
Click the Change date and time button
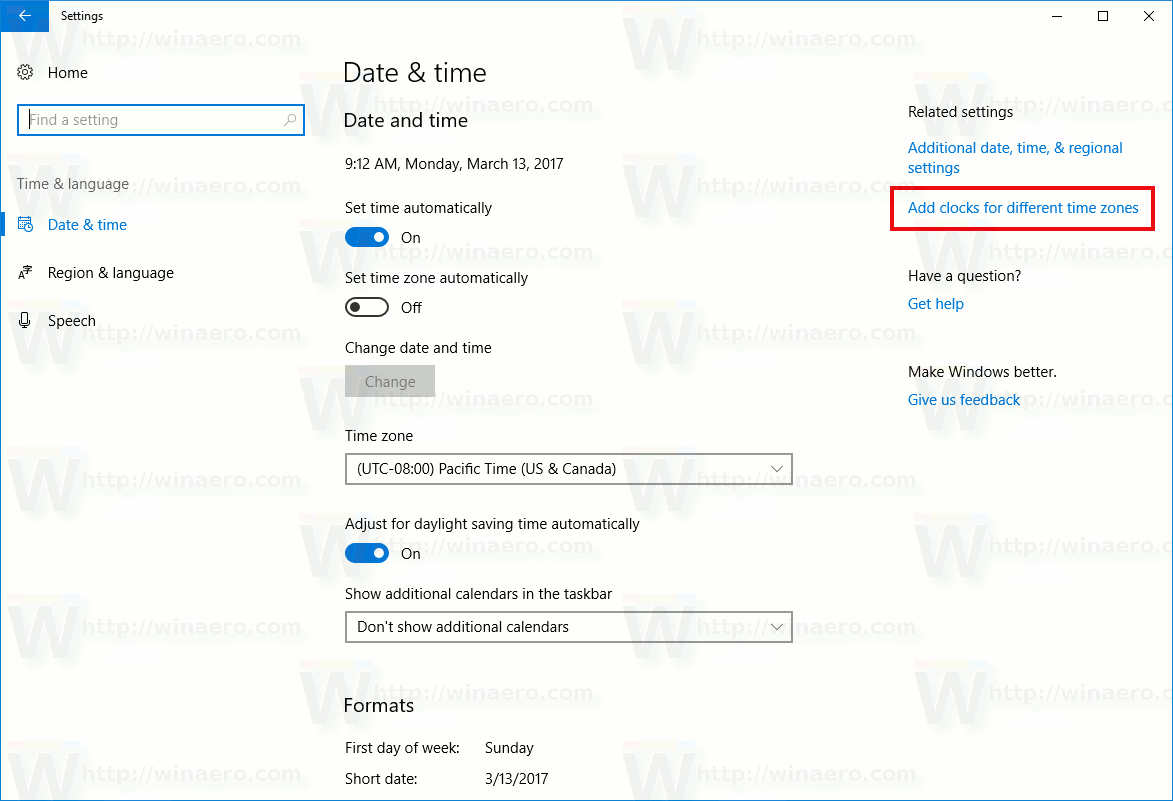(x=389, y=381)
